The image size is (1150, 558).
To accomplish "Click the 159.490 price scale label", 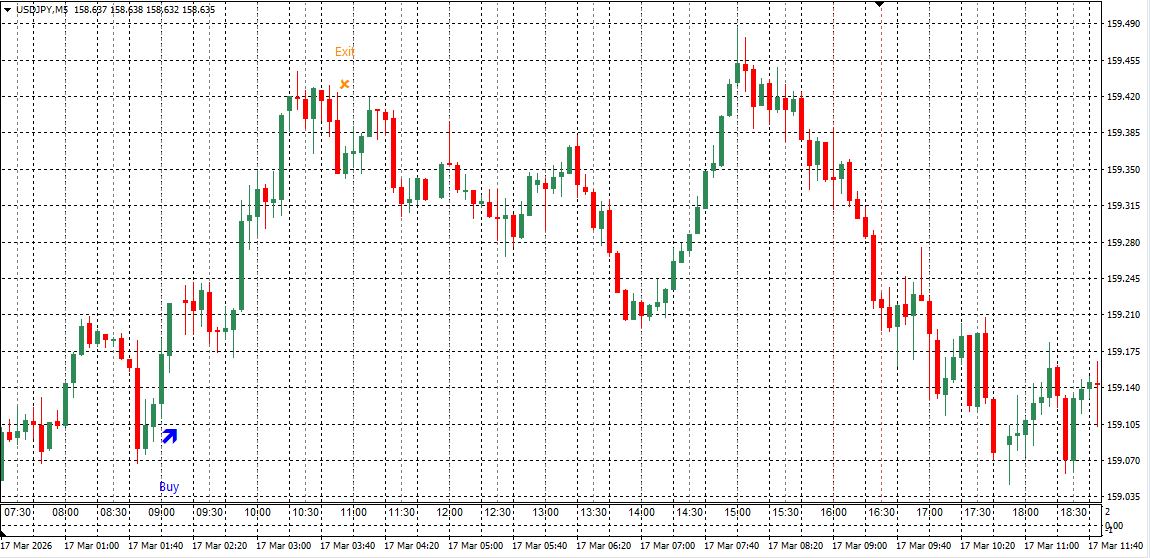I will 1124,24.
